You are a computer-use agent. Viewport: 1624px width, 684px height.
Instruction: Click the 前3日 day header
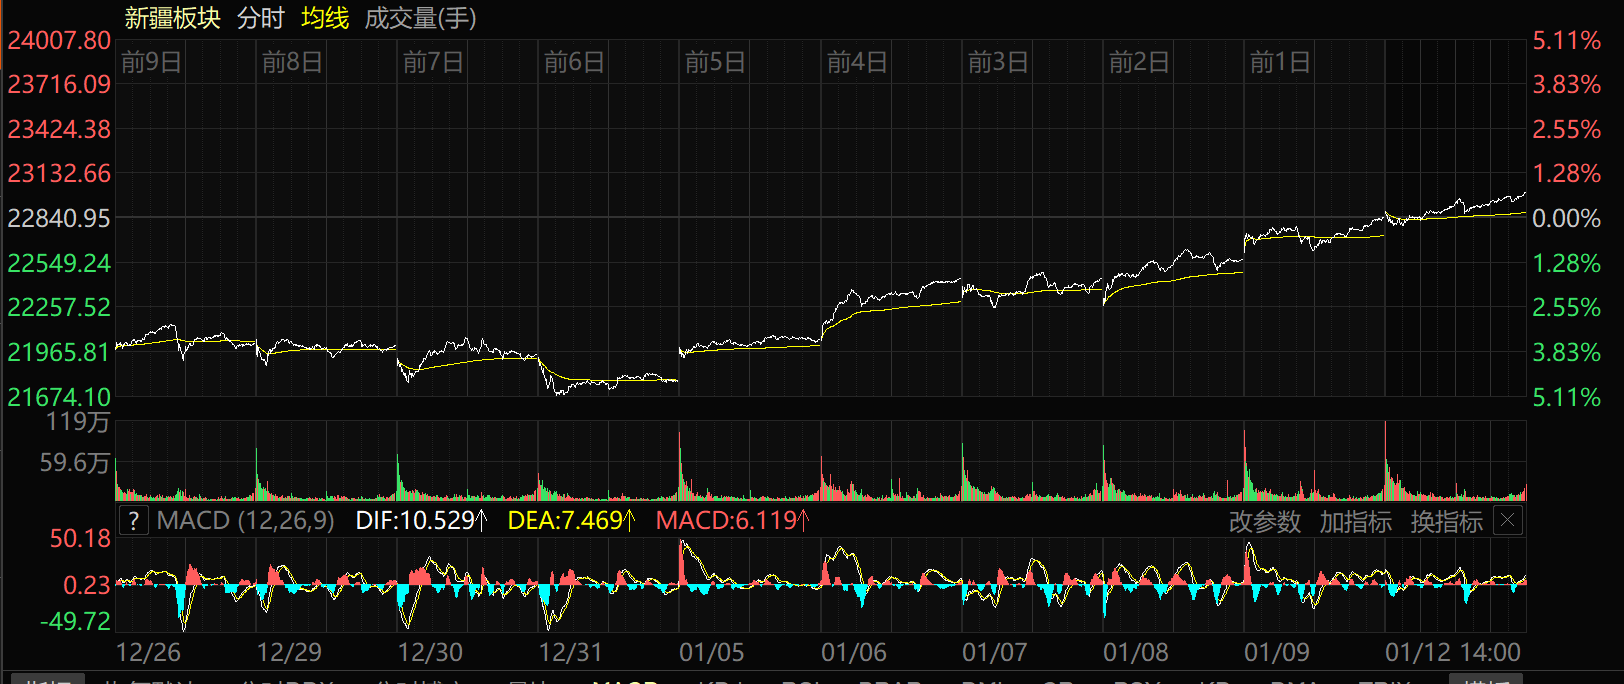pos(998,63)
